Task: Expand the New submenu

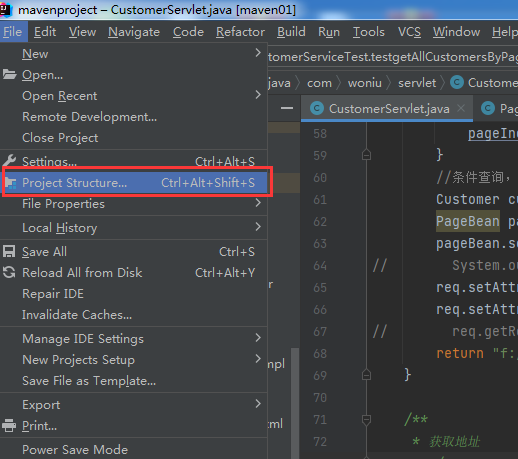Action: point(134,54)
